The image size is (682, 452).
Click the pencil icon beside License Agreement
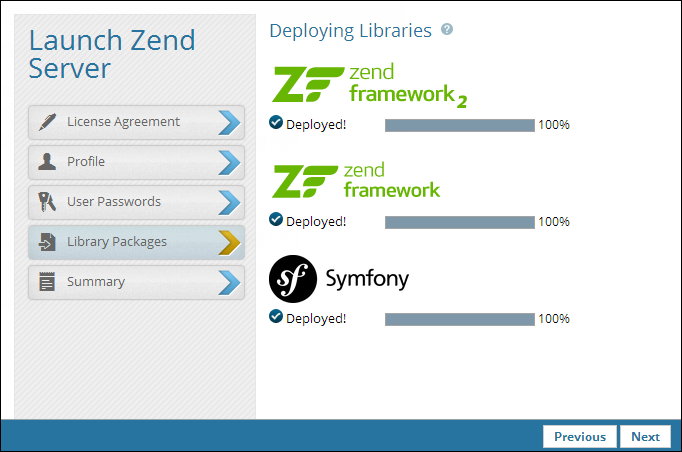pos(47,122)
